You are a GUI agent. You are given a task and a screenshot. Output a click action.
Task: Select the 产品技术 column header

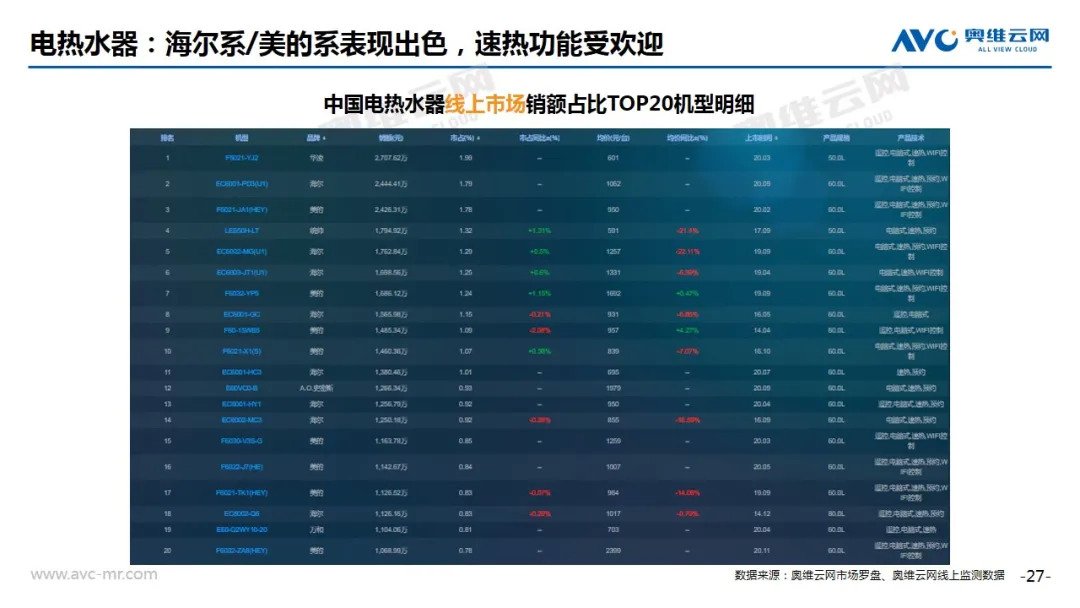[909, 138]
